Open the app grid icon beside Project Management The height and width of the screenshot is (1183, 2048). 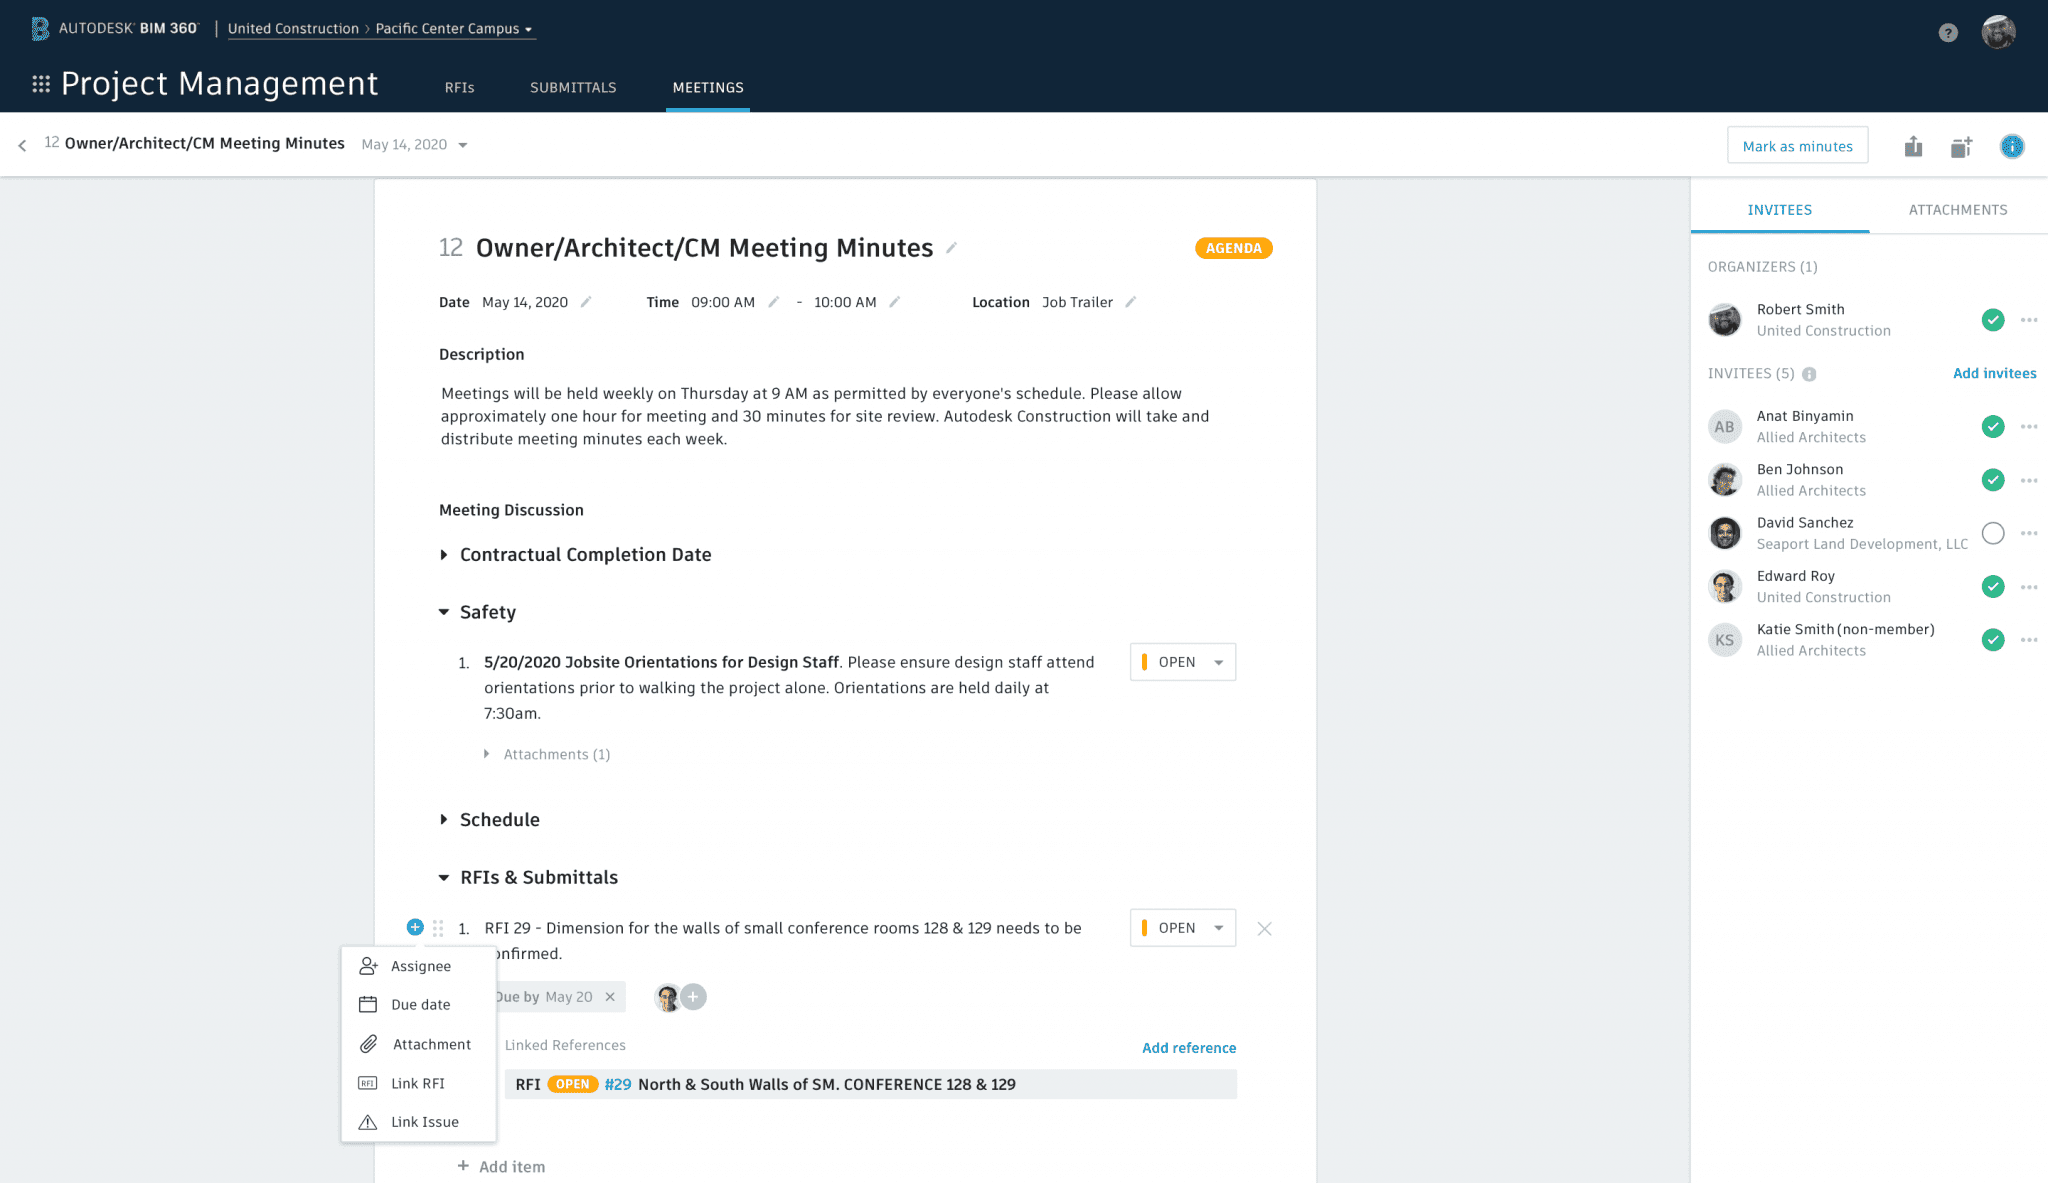coord(41,84)
